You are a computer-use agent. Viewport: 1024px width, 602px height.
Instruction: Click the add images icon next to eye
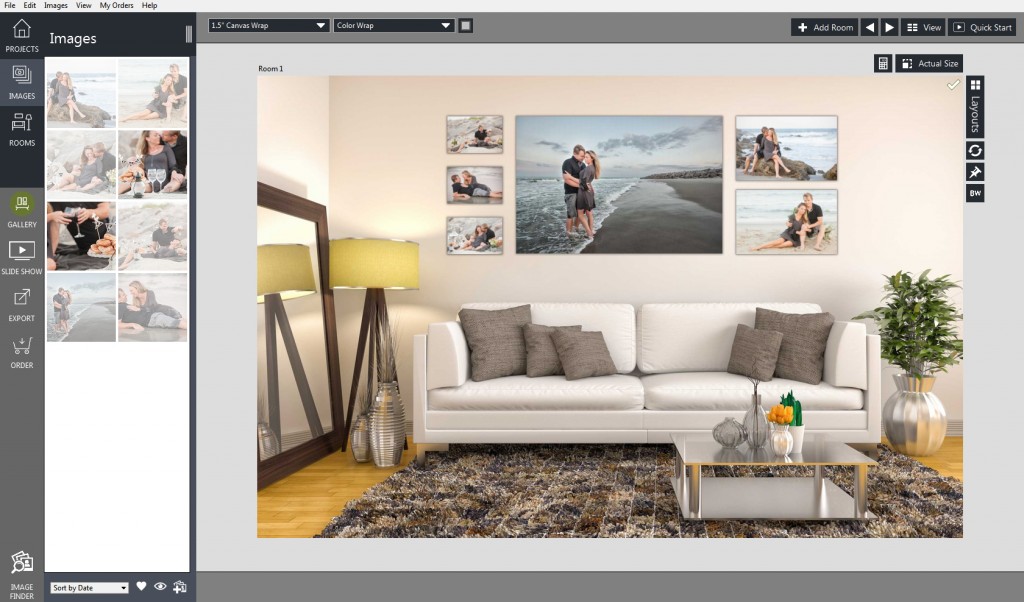(x=180, y=587)
